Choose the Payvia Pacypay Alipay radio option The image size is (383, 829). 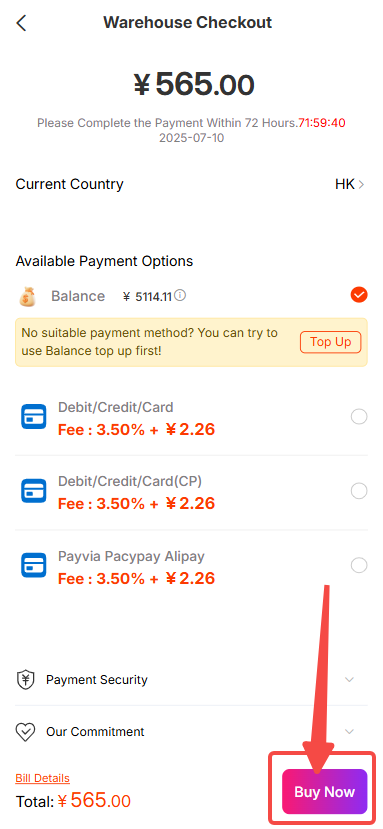[x=359, y=565]
